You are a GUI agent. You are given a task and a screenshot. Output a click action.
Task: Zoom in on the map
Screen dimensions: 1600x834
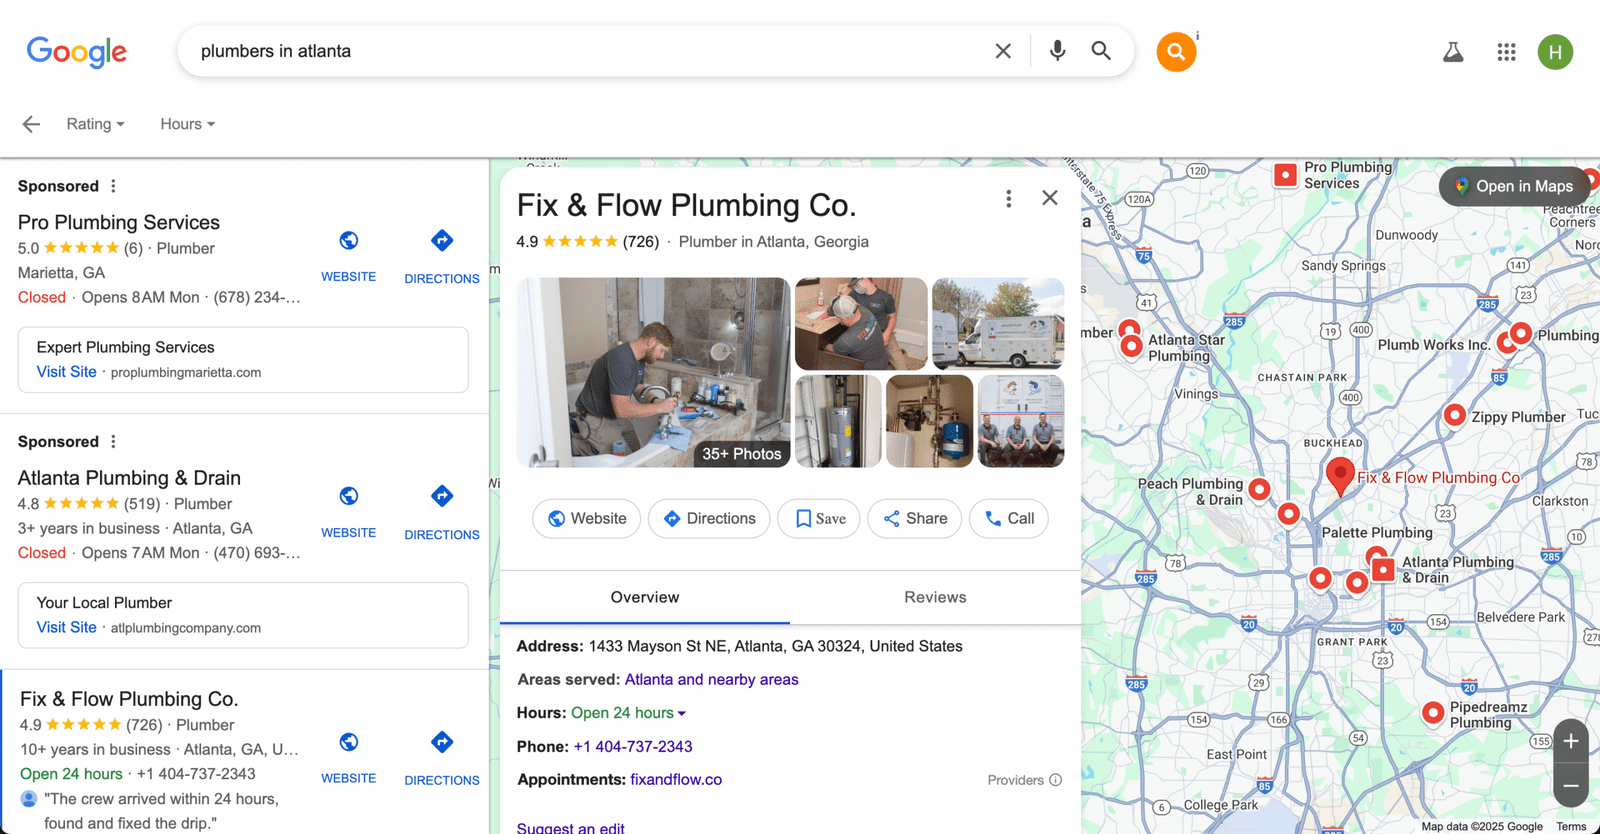[1571, 741]
